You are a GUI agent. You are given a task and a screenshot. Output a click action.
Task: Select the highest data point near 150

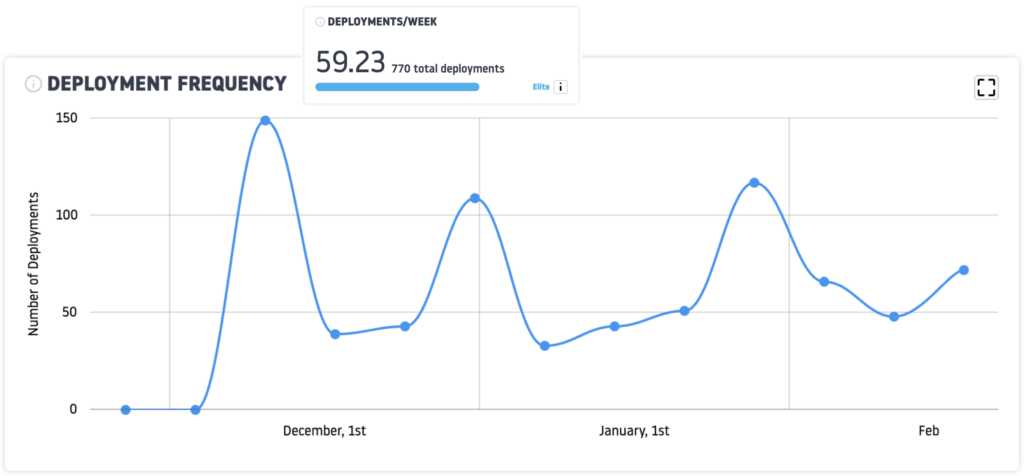click(265, 121)
